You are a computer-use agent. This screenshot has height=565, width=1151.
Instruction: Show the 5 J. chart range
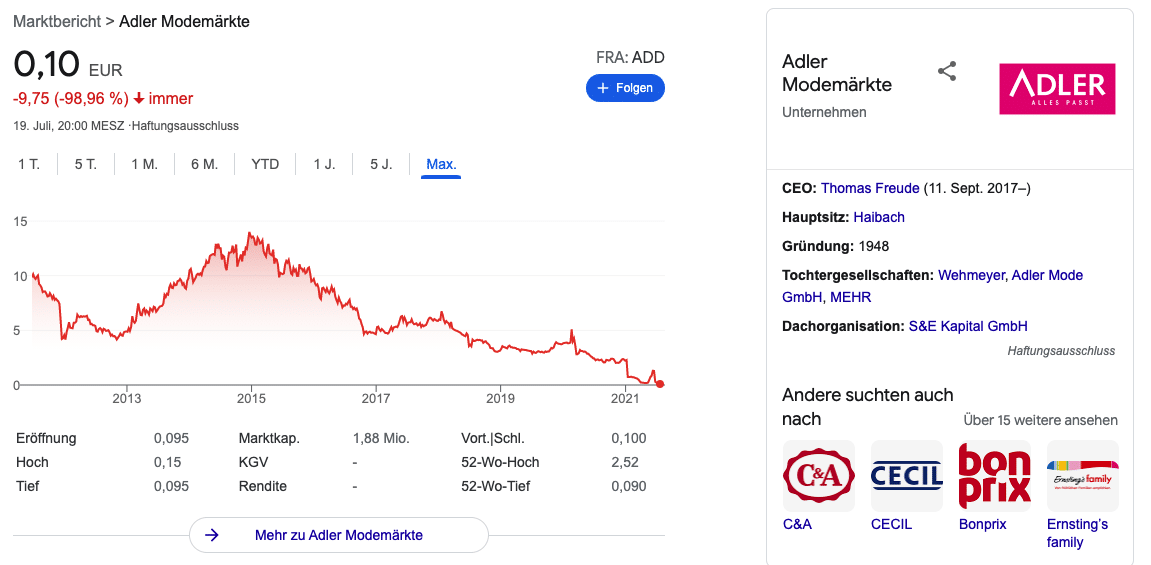click(381, 164)
